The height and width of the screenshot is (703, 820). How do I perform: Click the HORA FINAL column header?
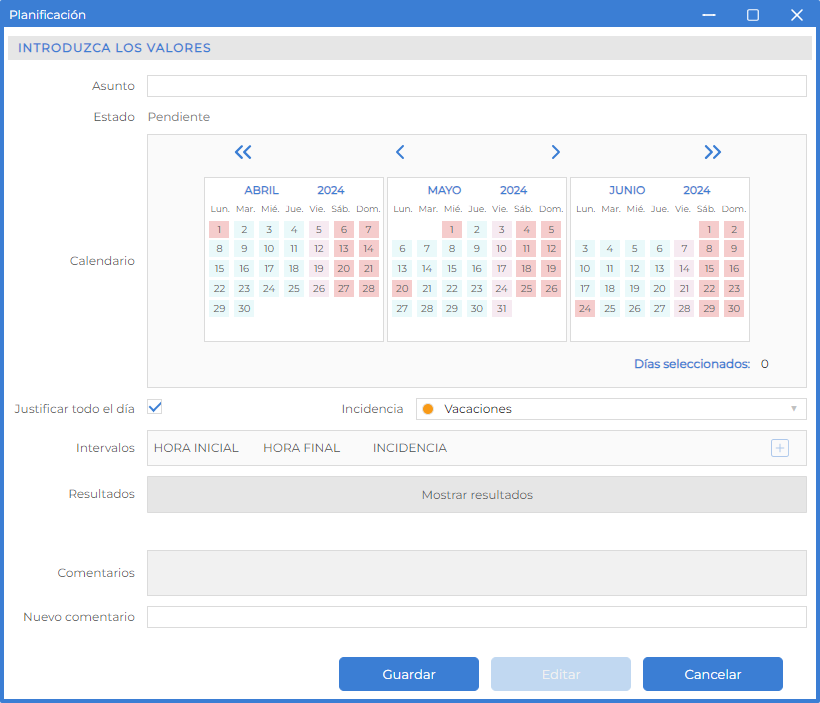click(x=302, y=448)
